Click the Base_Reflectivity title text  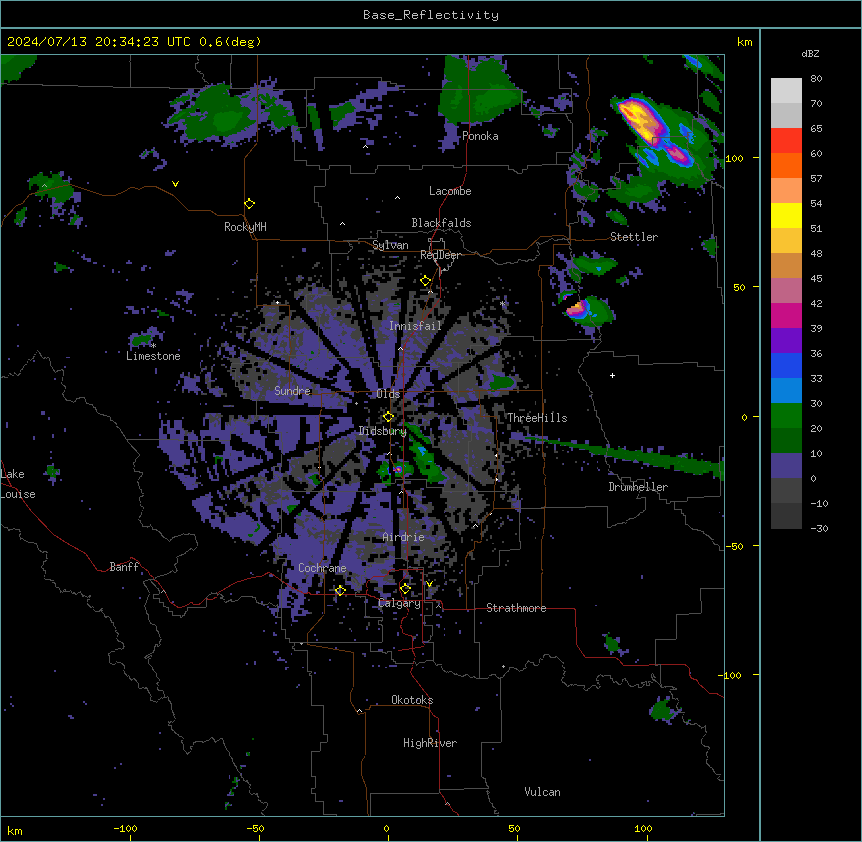pos(431,15)
